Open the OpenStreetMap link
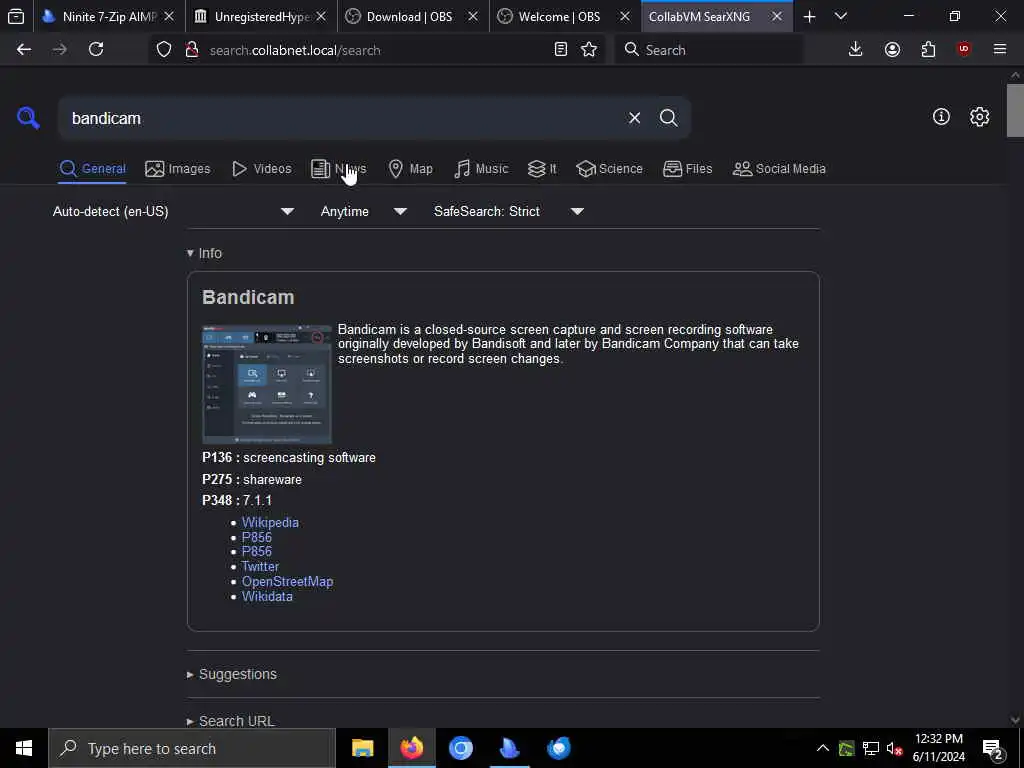 point(287,582)
